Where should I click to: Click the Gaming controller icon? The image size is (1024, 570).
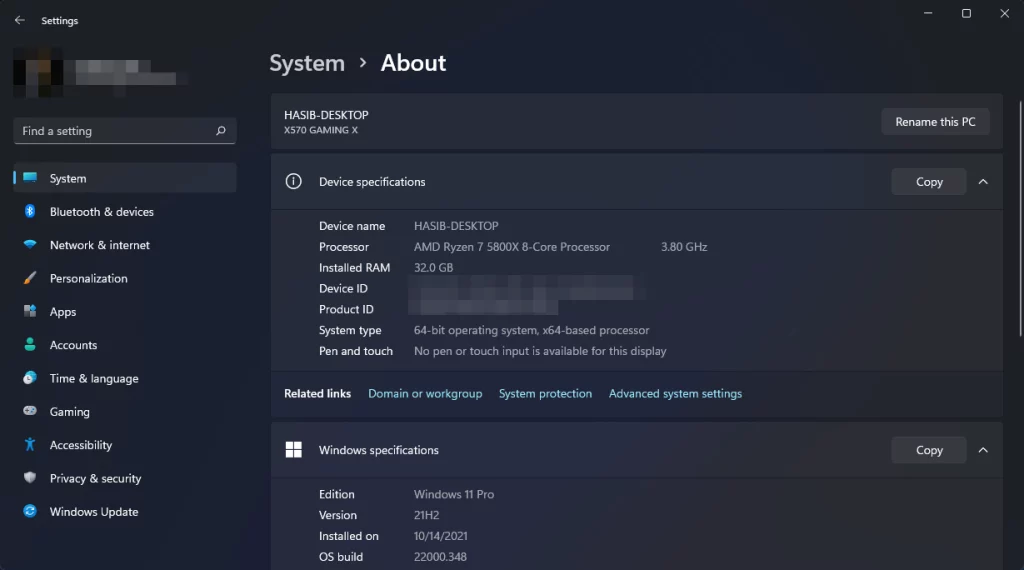tap(30, 411)
